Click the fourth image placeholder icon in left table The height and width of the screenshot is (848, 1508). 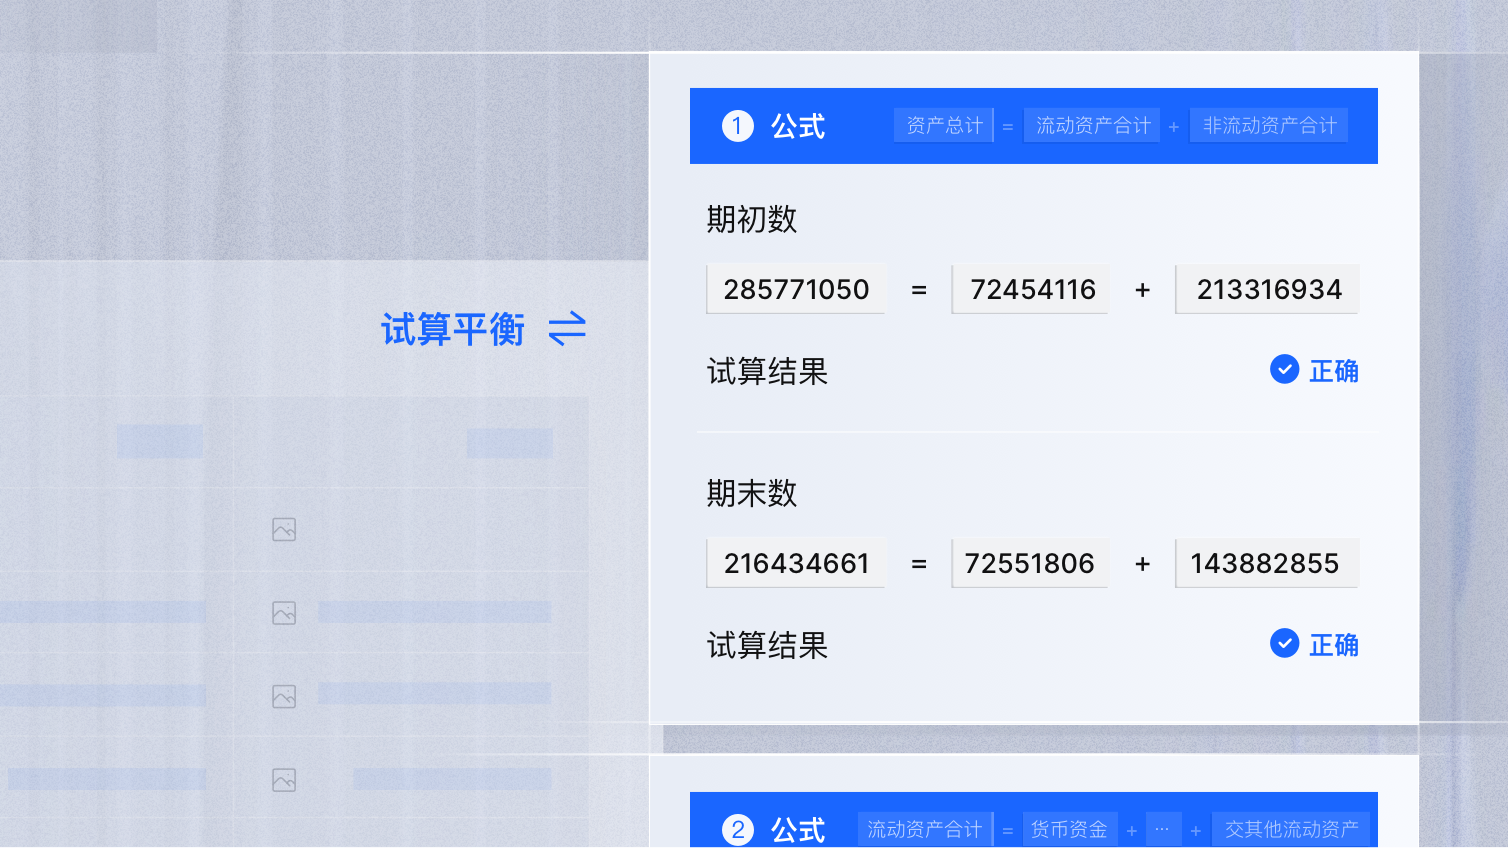coord(284,780)
